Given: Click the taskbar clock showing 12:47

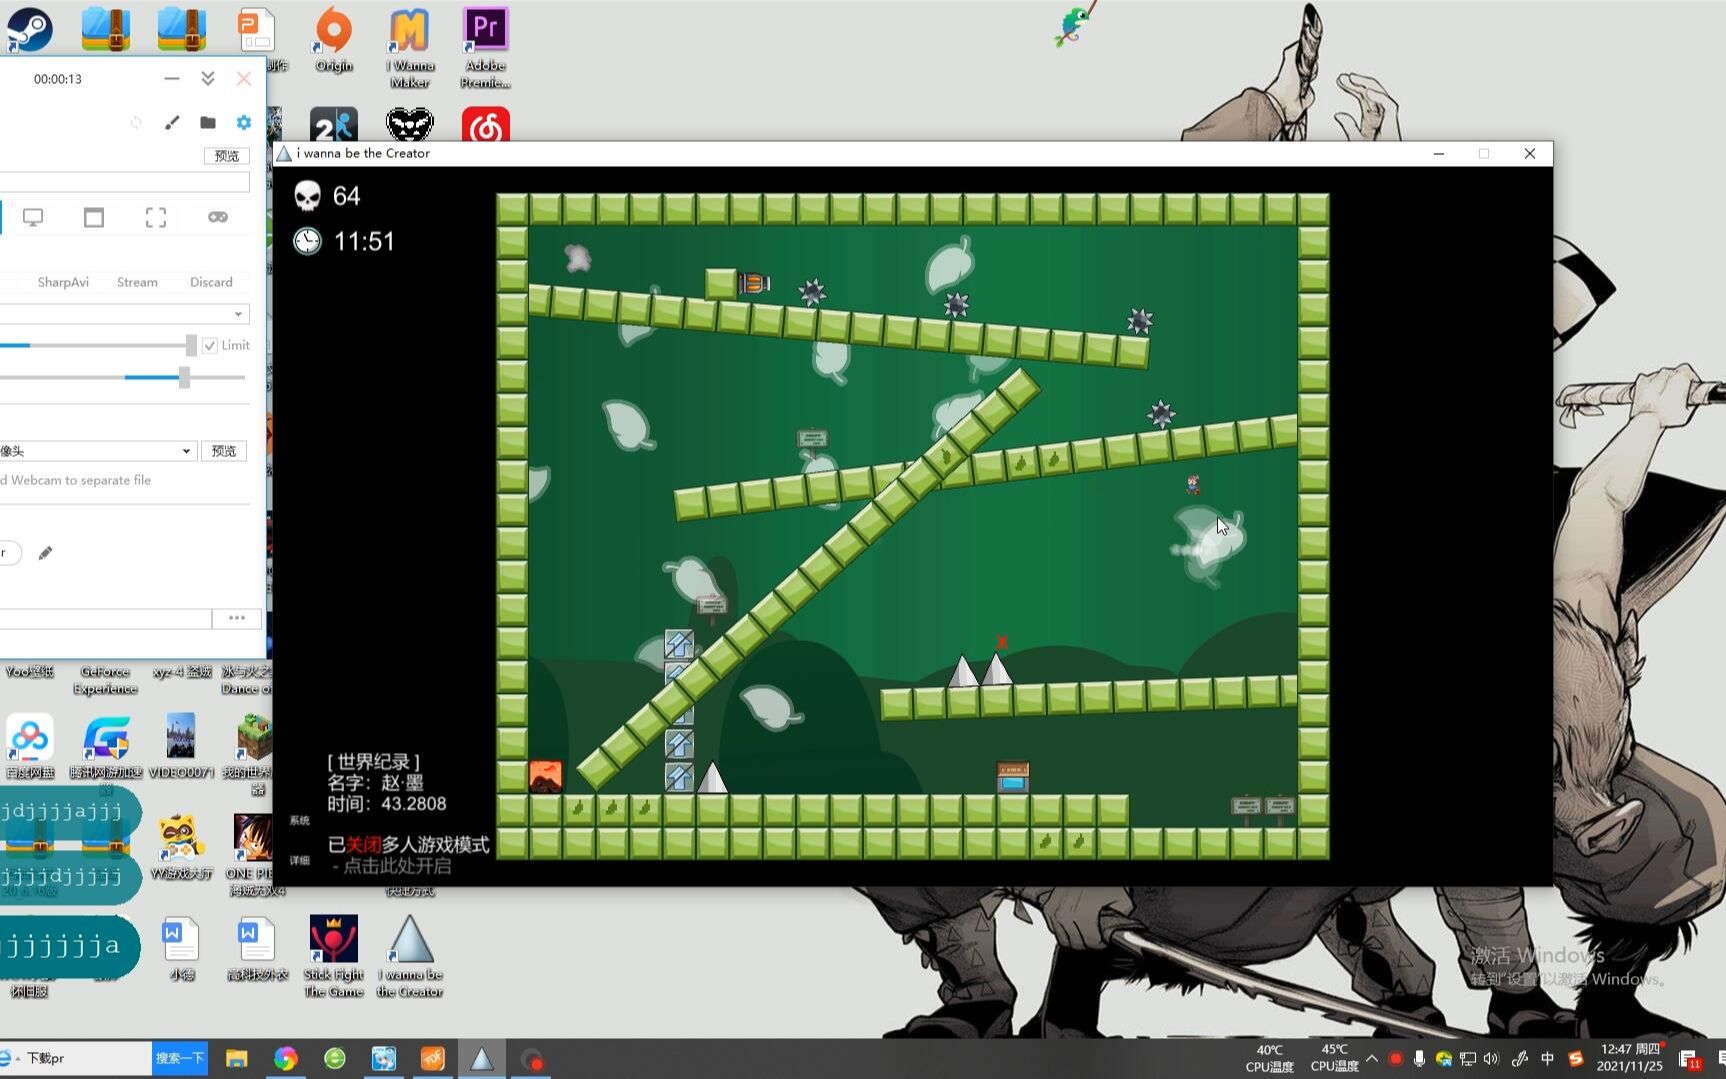Looking at the screenshot, I should click(x=1630, y=1058).
